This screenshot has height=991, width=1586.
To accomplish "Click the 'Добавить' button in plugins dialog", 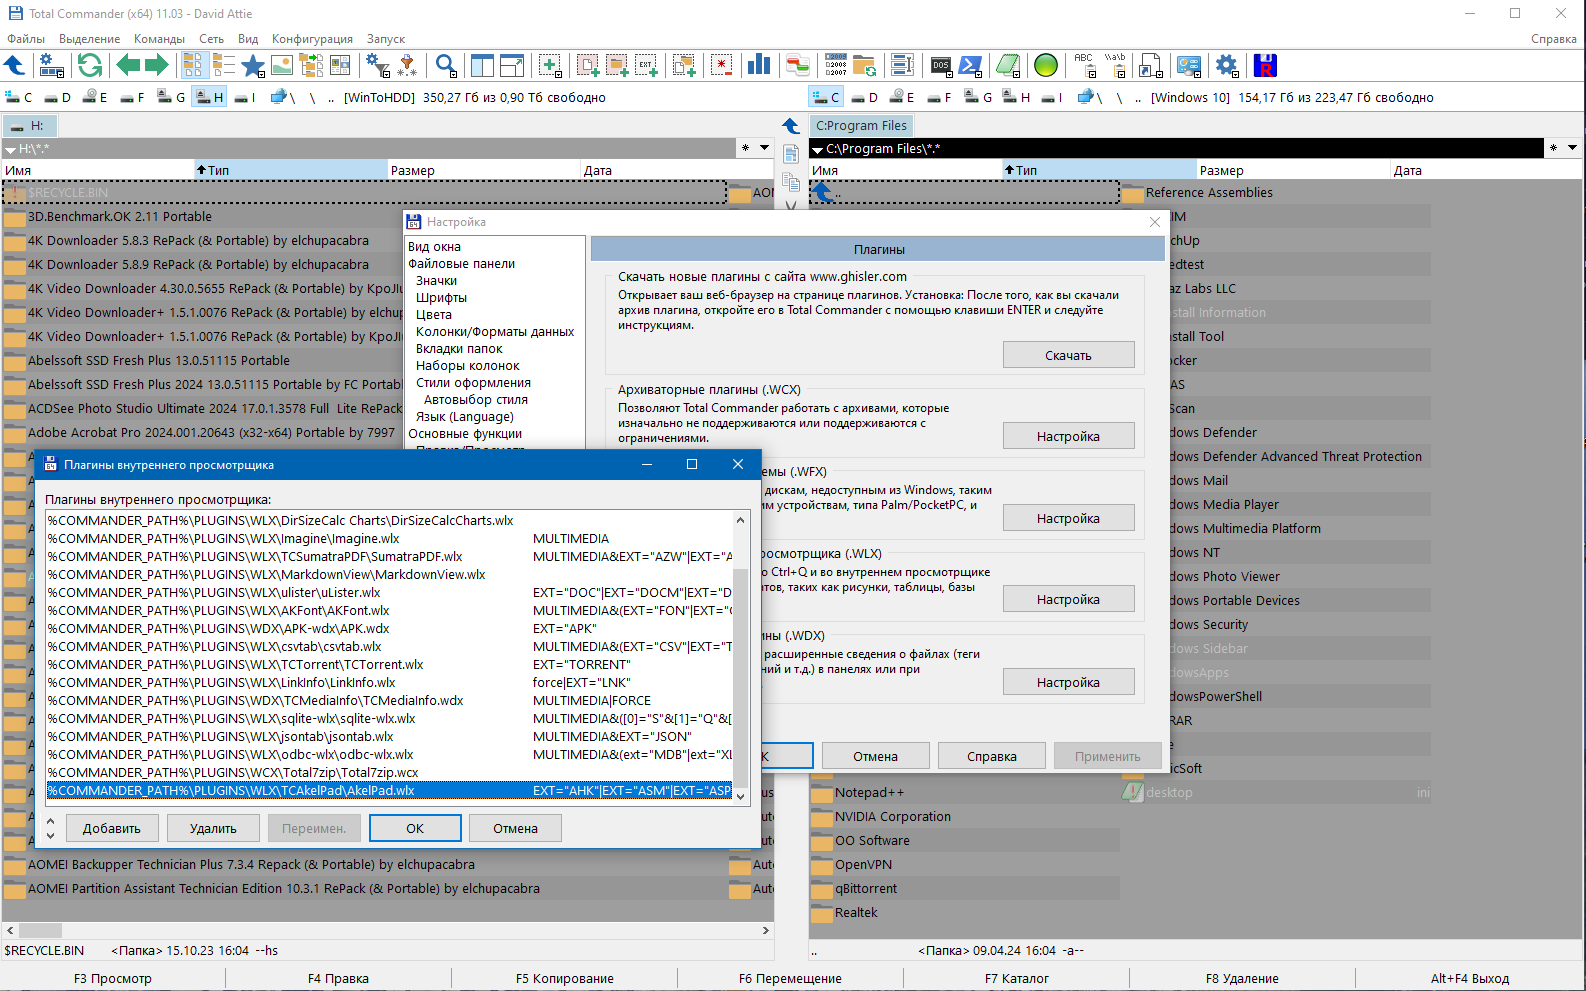I will (112, 828).
